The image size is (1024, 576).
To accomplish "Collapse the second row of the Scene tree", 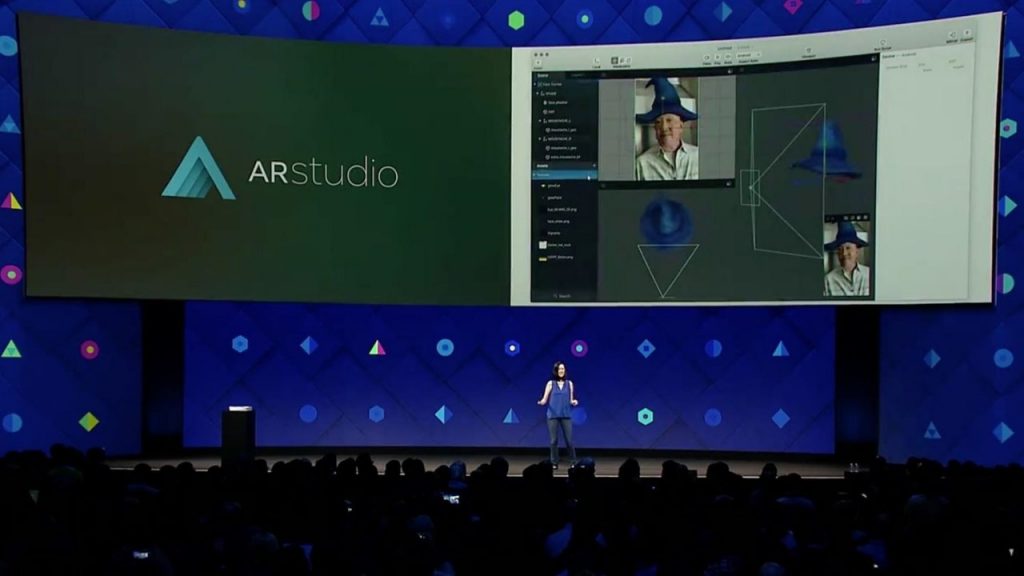I will click(538, 93).
